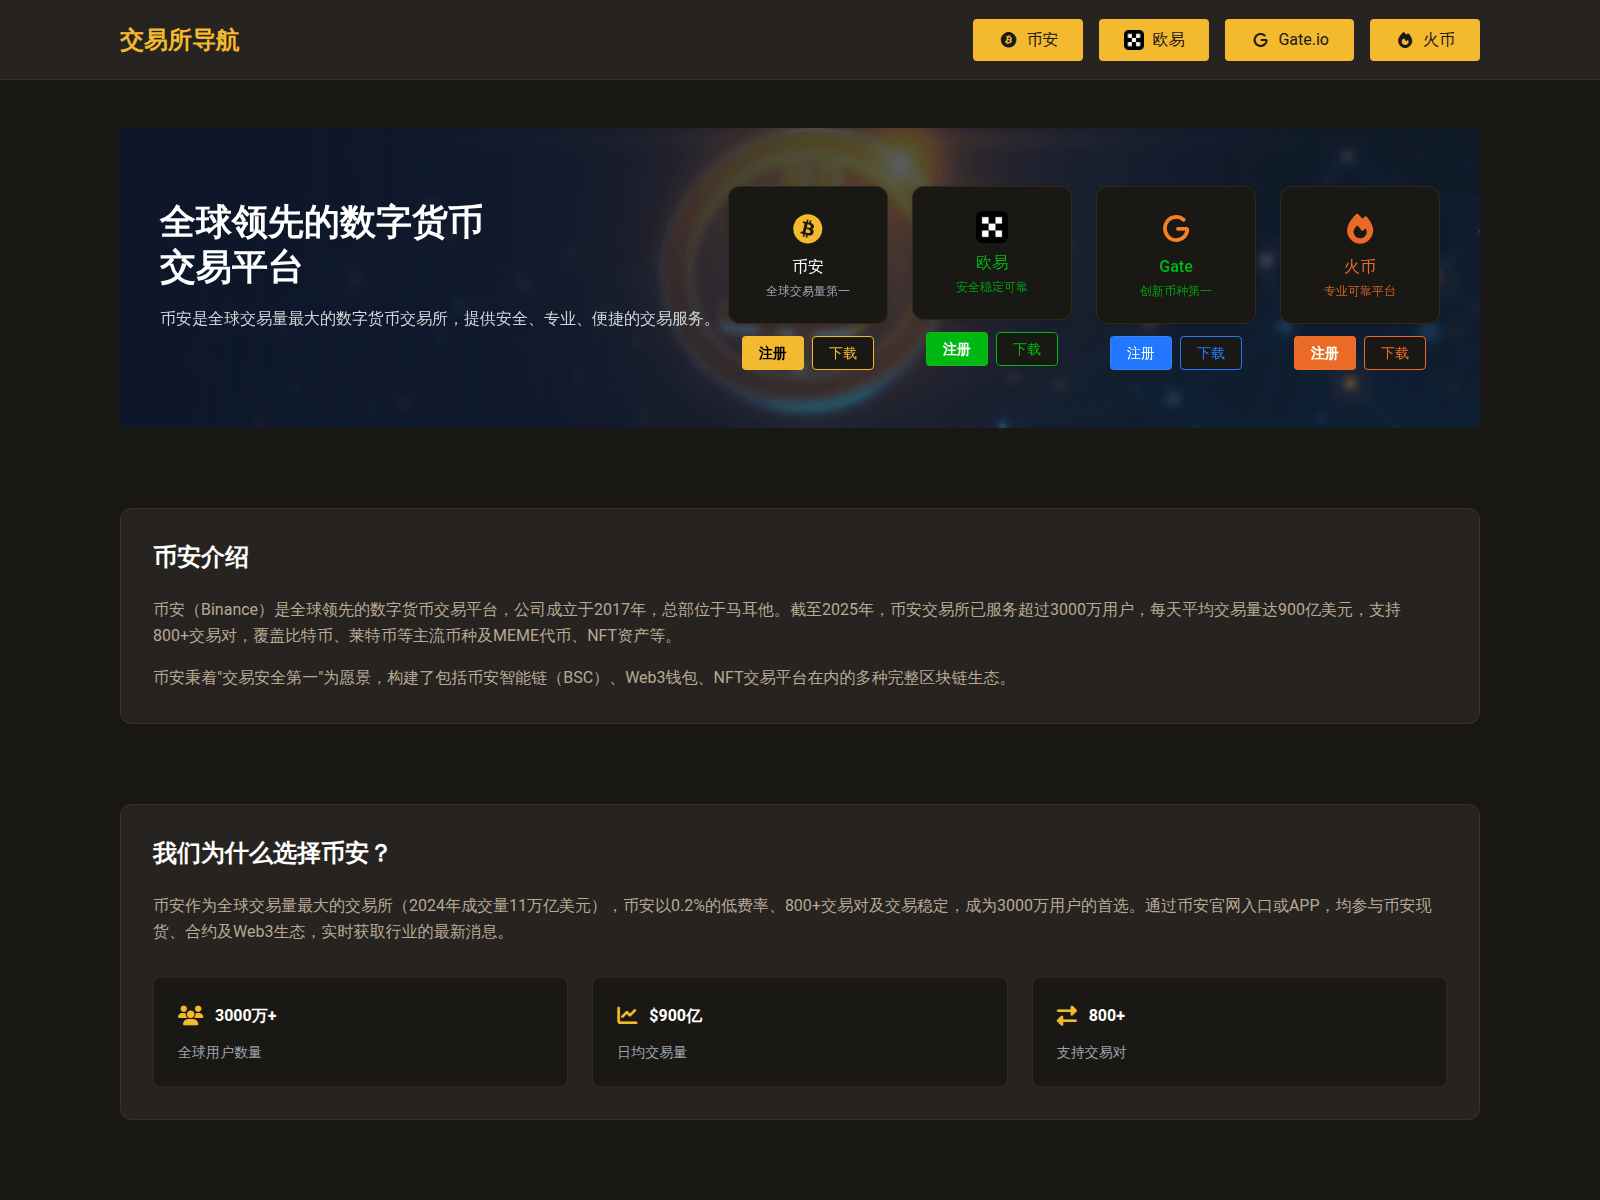The height and width of the screenshot is (1200, 1600).
Task: Click the Bitcoin icon in header 币安 button
Action: pyautogui.click(x=1008, y=40)
